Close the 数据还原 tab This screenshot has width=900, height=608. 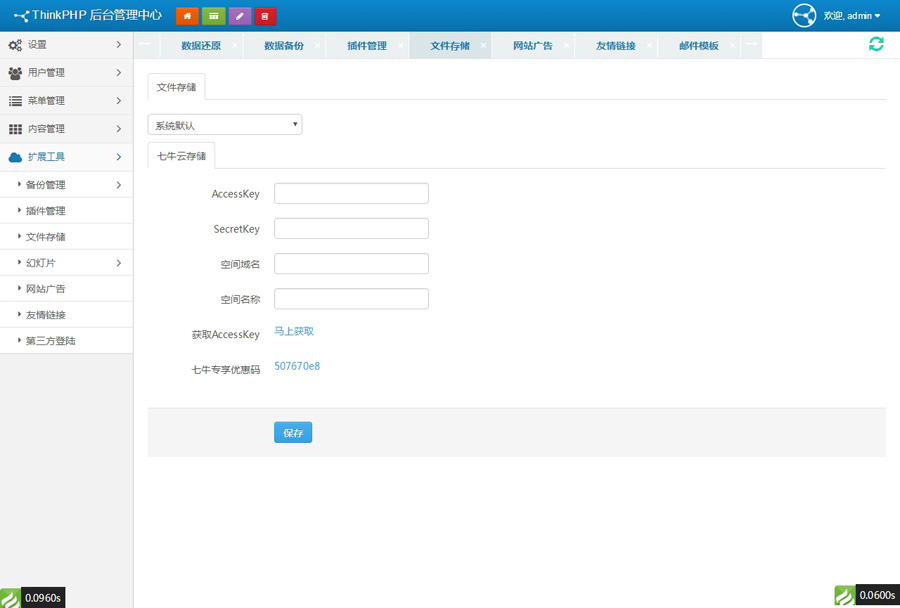click(235, 46)
